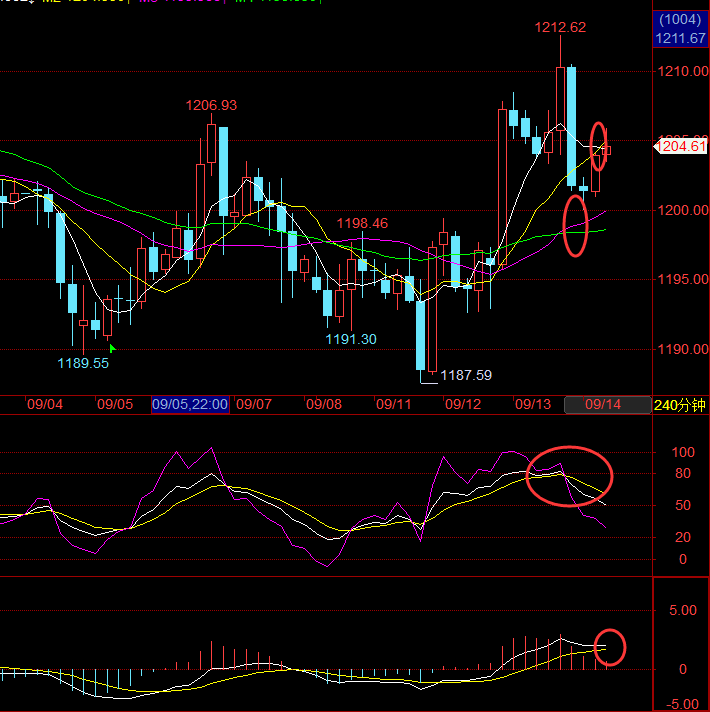This screenshot has height=712, width=710.
Task: Click the 1206.93 peak price label
Action: [x=211, y=105]
